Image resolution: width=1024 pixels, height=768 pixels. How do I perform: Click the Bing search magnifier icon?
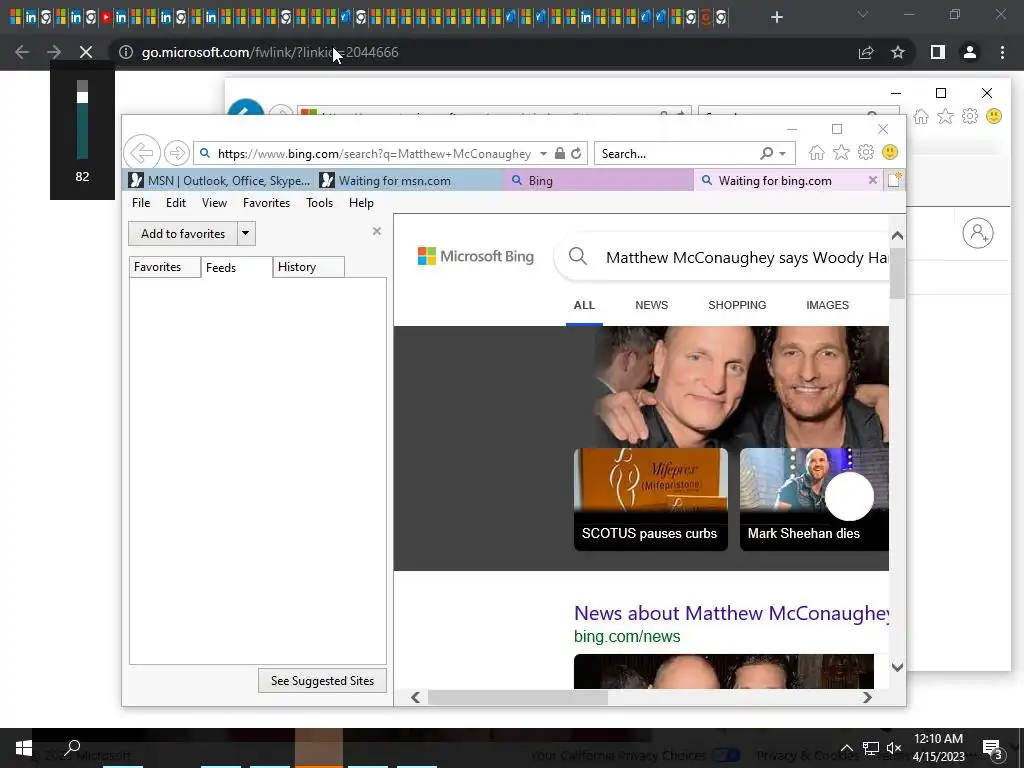click(x=577, y=257)
